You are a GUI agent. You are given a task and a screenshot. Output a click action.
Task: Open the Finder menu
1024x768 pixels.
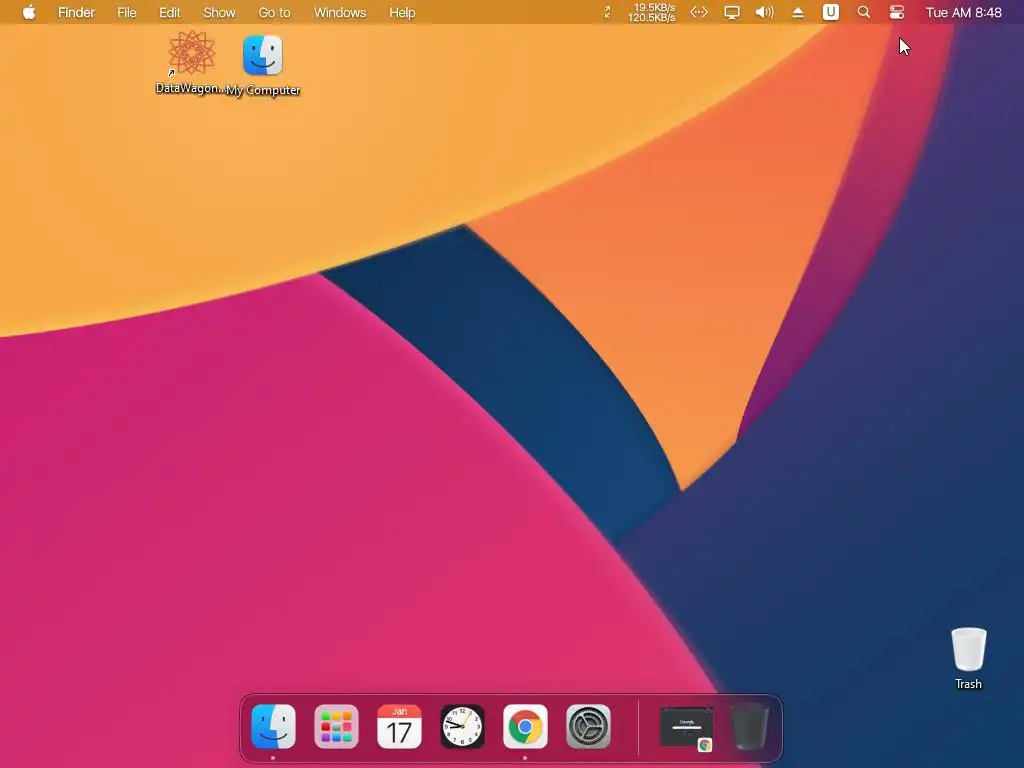tap(76, 12)
